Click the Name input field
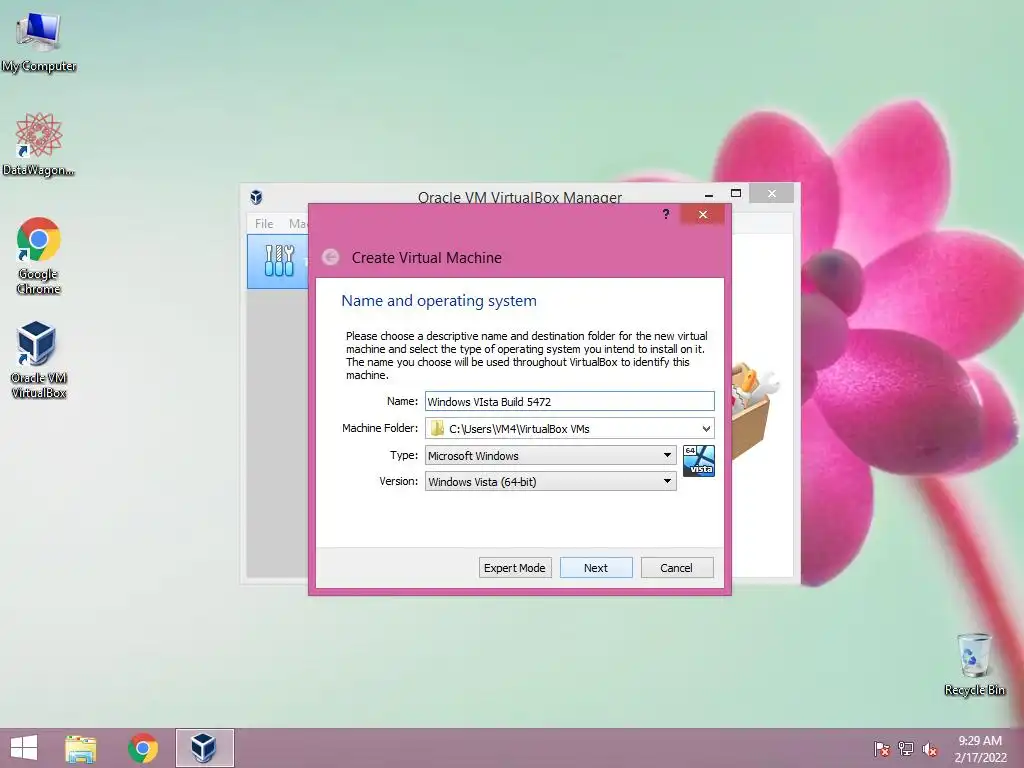 [x=569, y=401]
